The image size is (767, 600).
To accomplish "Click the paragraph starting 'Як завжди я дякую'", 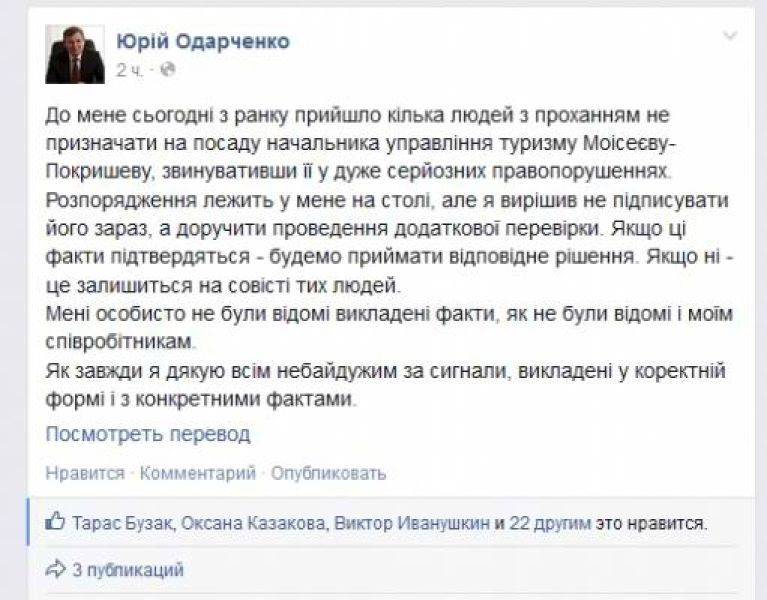I will click(x=380, y=385).
